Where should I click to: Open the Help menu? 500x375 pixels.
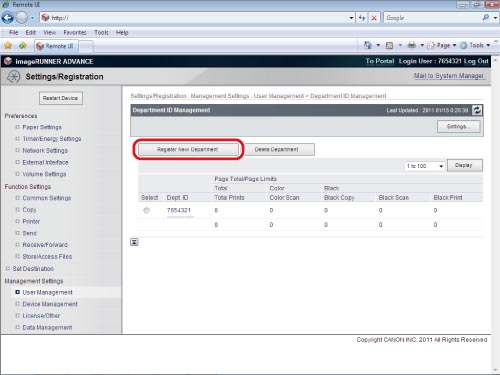(x=122, y=32)
